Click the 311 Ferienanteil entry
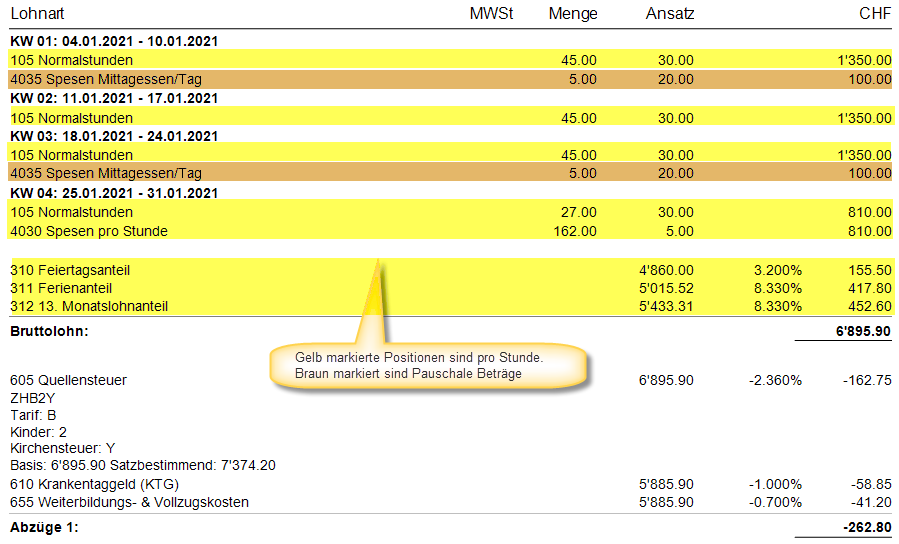Viewport: 899px width, 544px height. click(62, 288)
